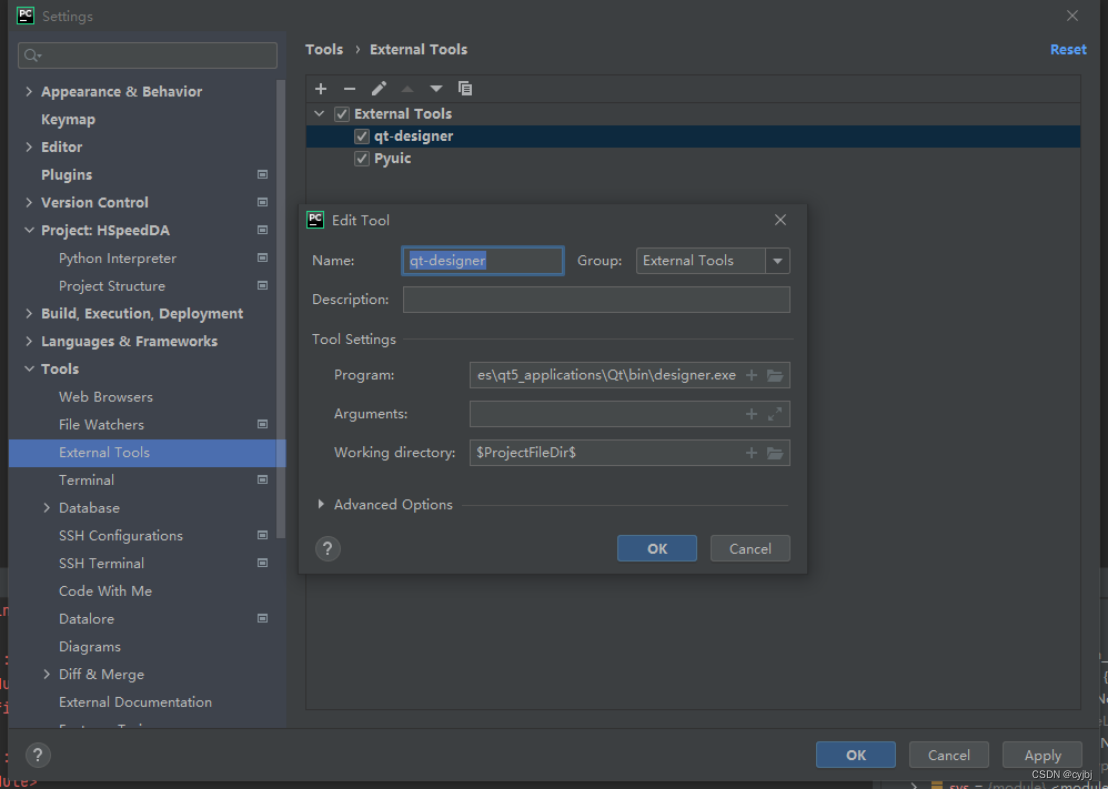Click OK in Edit Tool dialog
Viewport: 1108px width, 790px height.
tap(656, 549)
